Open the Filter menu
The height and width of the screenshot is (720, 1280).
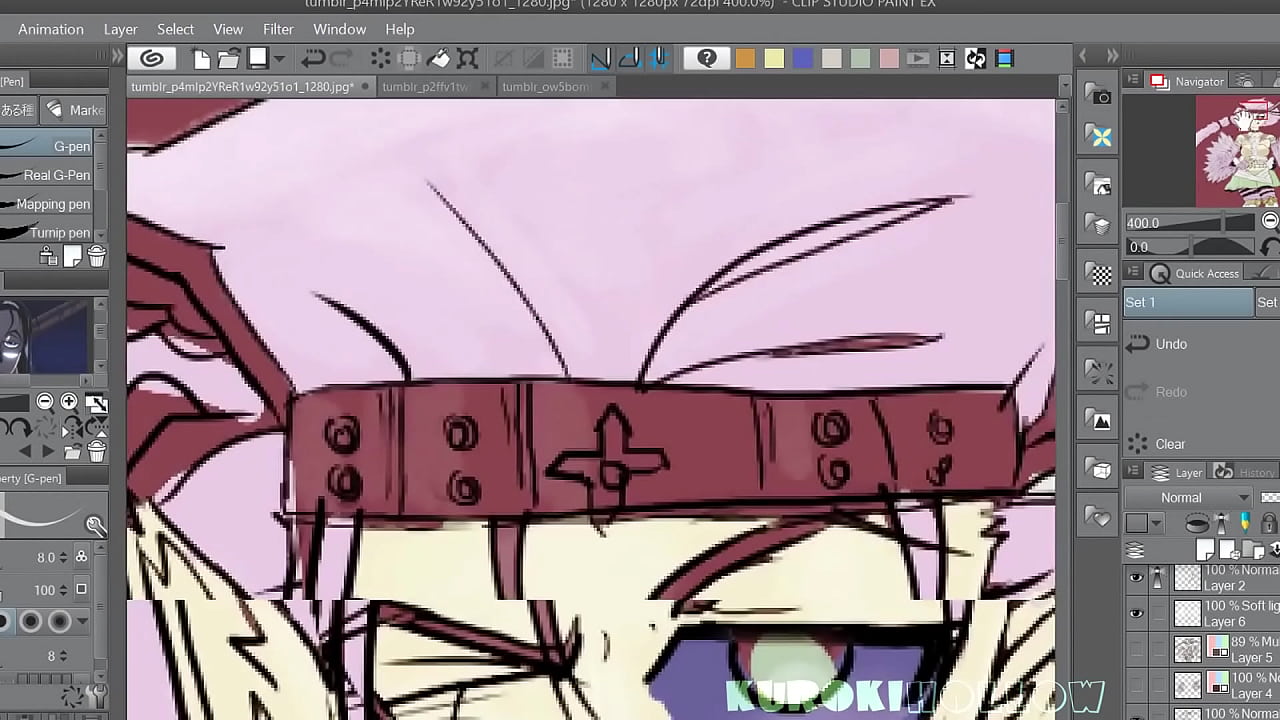(278, 29)
